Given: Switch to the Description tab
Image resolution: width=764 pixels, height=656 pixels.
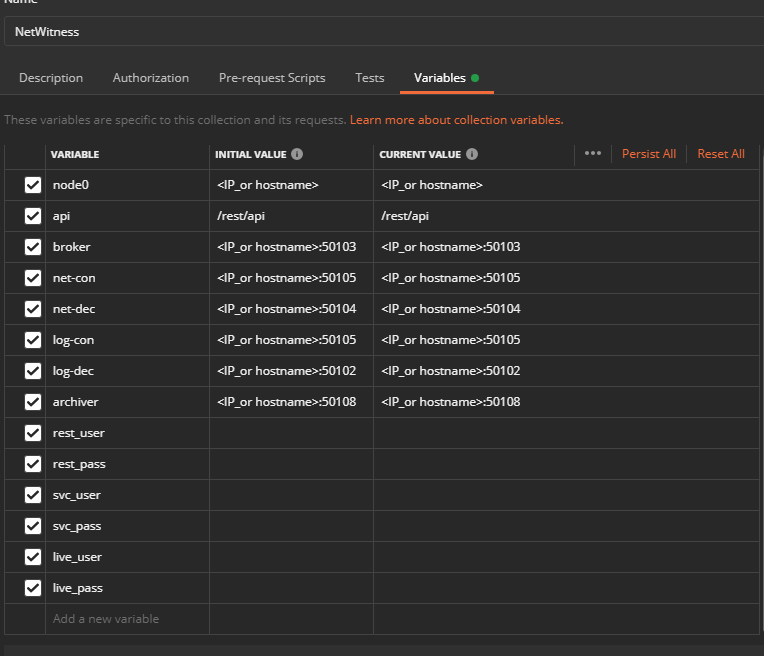Looking at the screenshot, I should 51,78.
